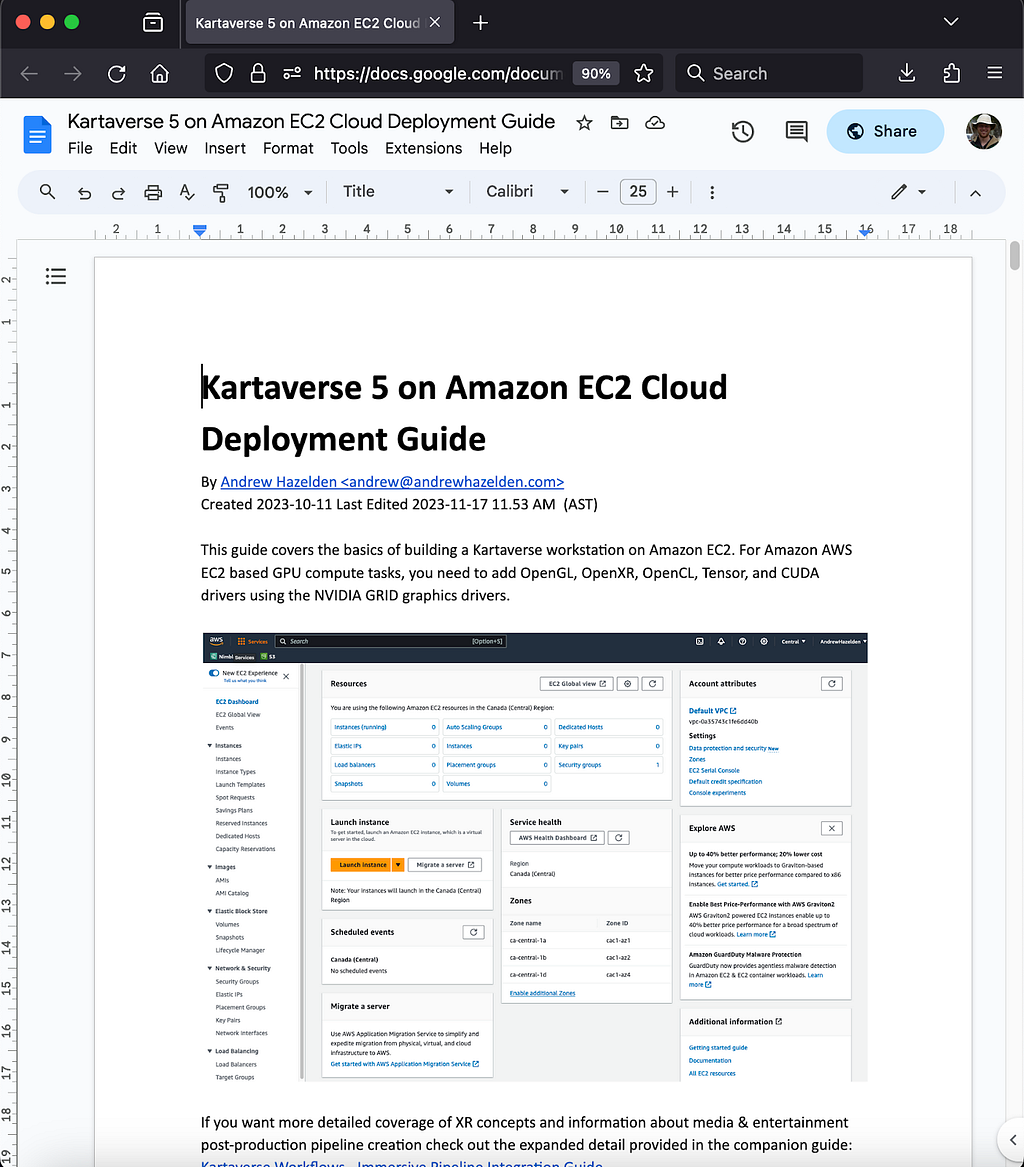Screen dimensions: 1024x1167
Task: Open the Firefox application menu
Action: [995, 73]
